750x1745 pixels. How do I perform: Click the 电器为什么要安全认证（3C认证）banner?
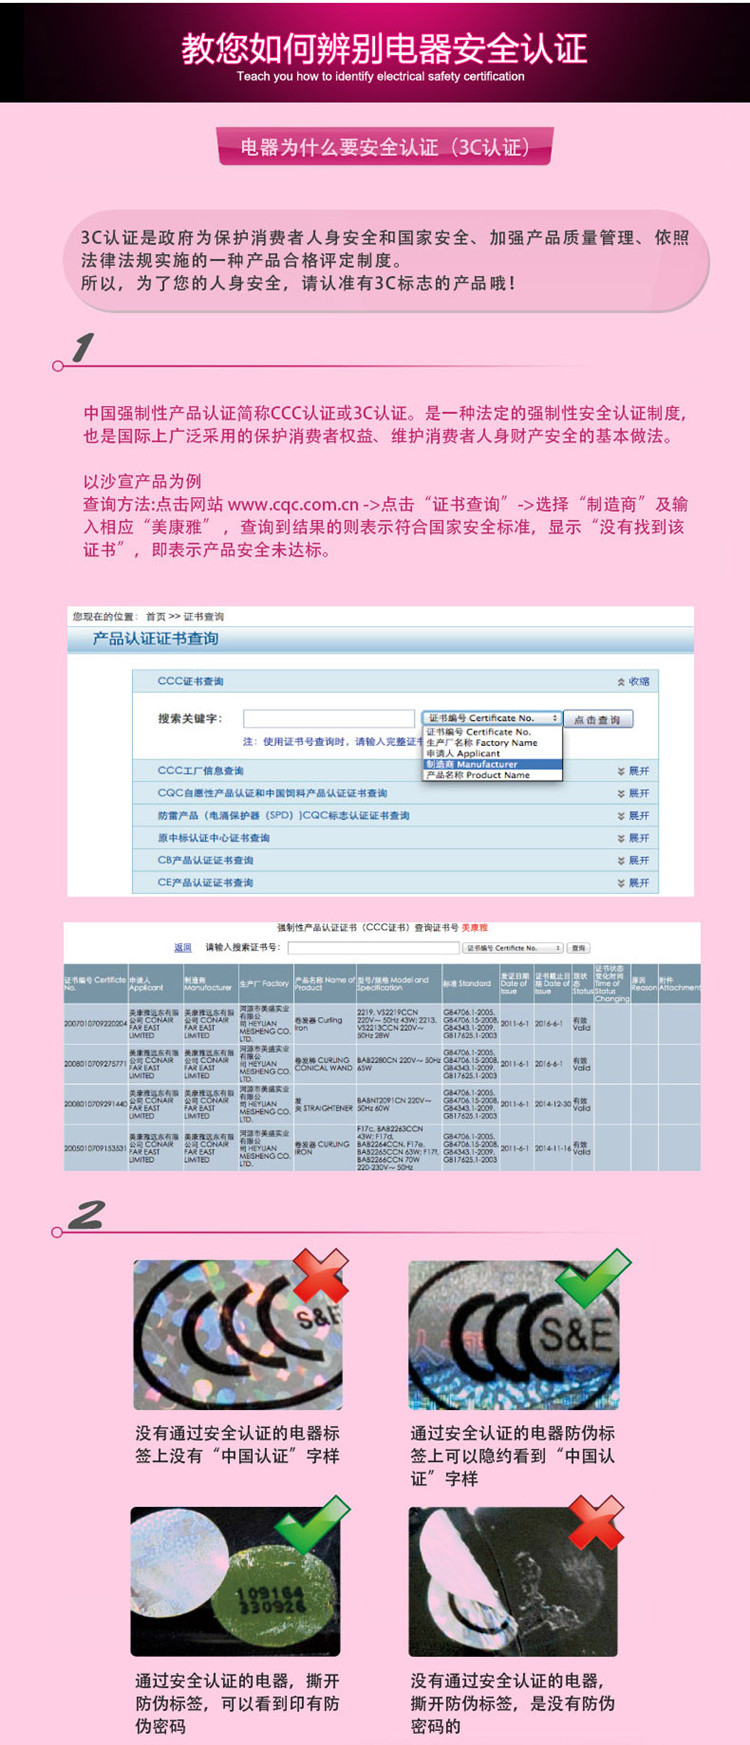click(x=385, y=147)
